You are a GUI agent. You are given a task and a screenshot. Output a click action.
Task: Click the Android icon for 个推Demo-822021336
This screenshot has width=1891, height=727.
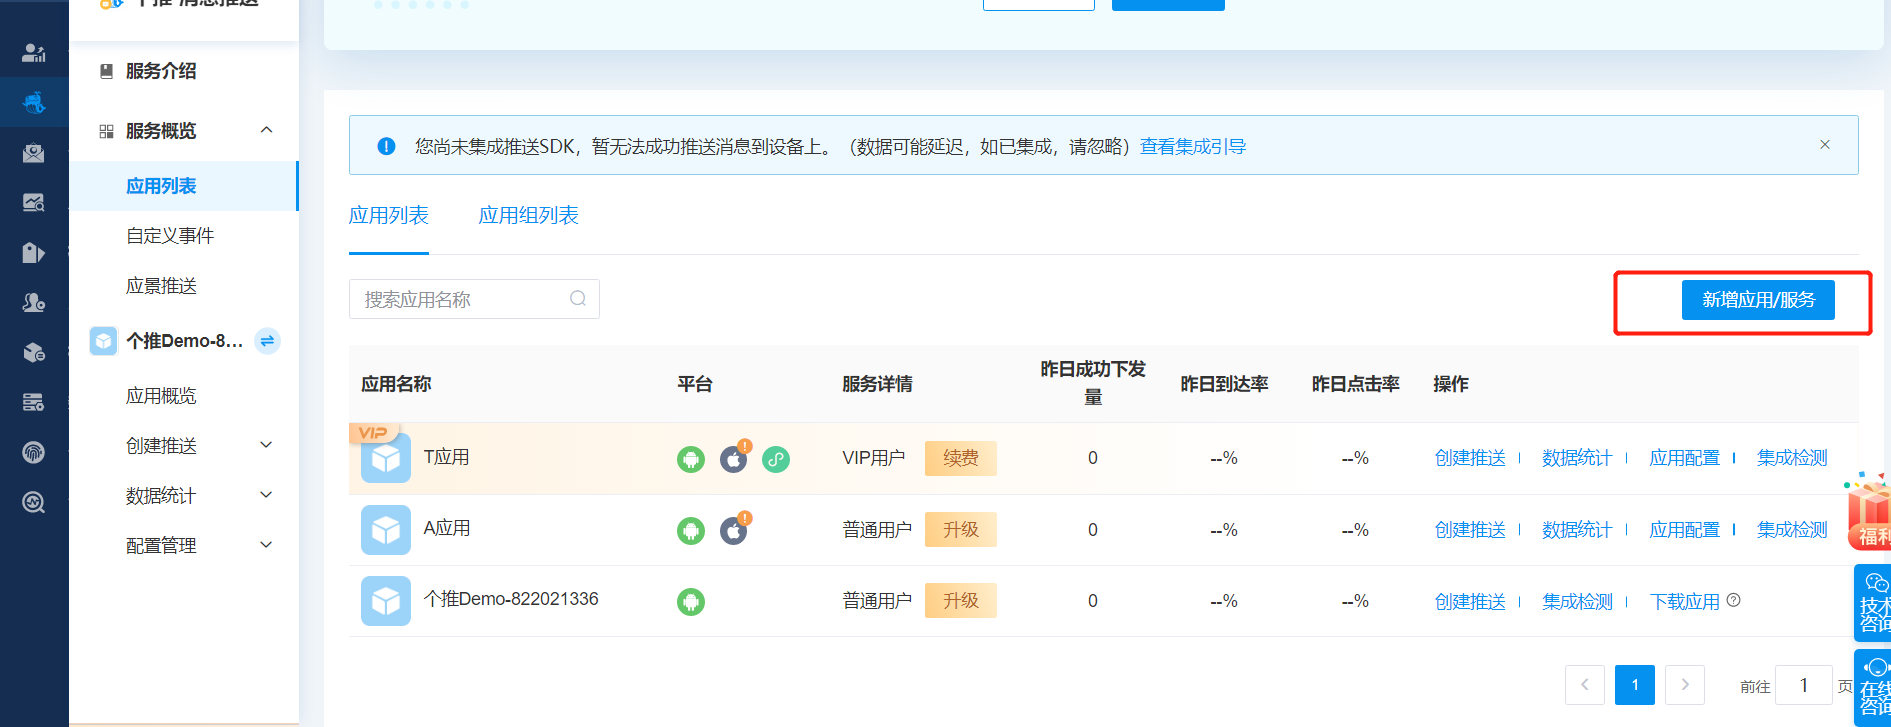point(691,602)
